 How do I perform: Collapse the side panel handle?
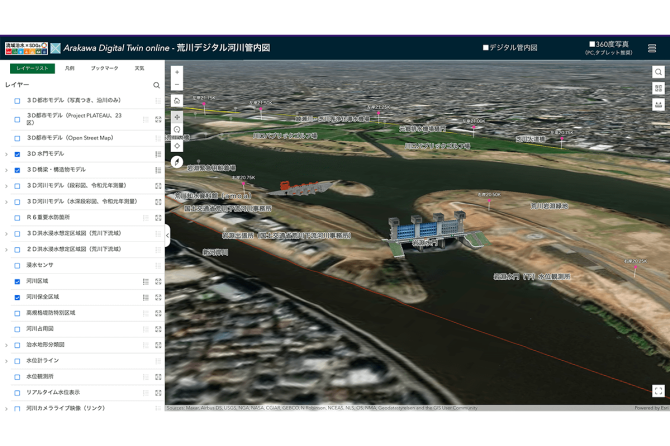167,235
